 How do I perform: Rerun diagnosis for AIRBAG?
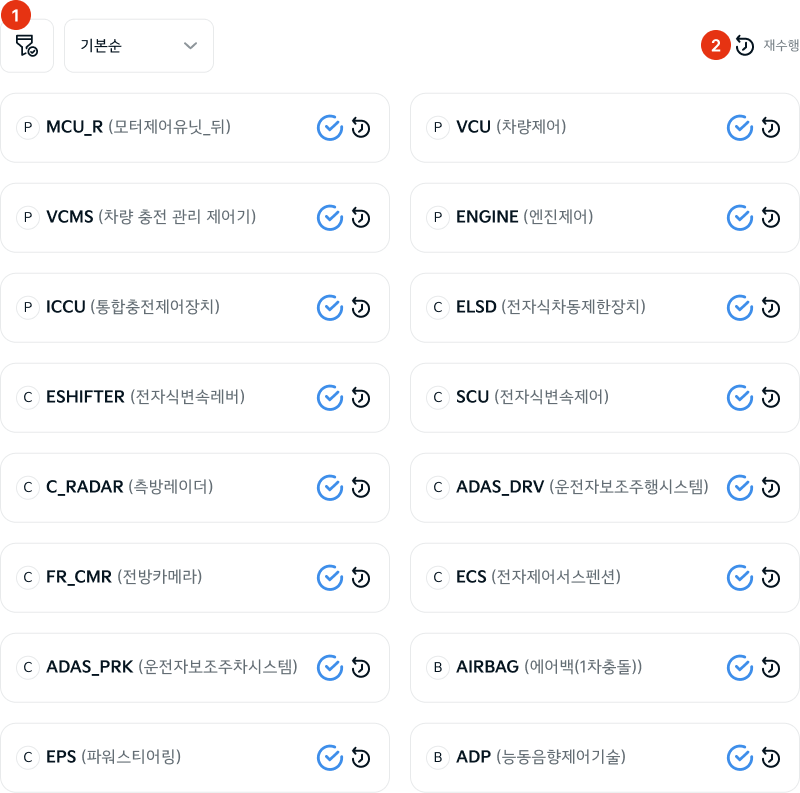pyautogui.click(x=770, y=667)
